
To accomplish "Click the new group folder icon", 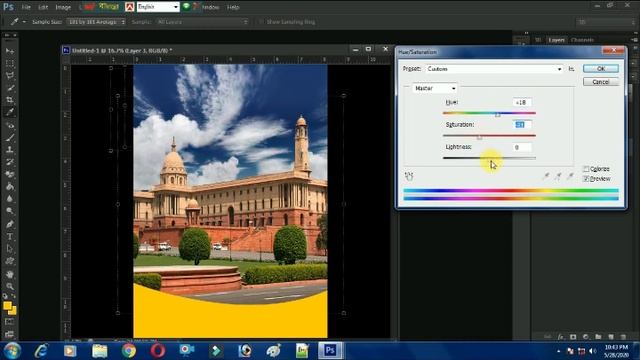I will (x=598, y=337).
